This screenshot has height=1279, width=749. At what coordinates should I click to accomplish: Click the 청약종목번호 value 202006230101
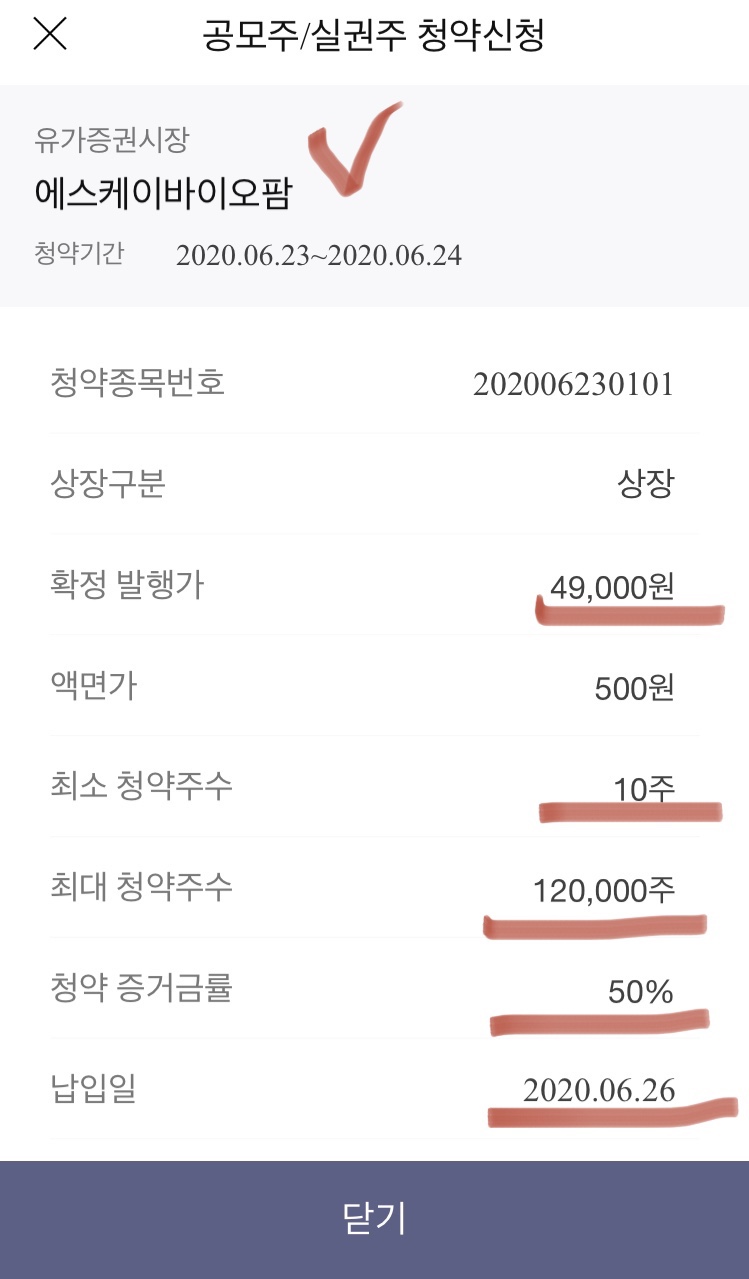click(573, 384)
